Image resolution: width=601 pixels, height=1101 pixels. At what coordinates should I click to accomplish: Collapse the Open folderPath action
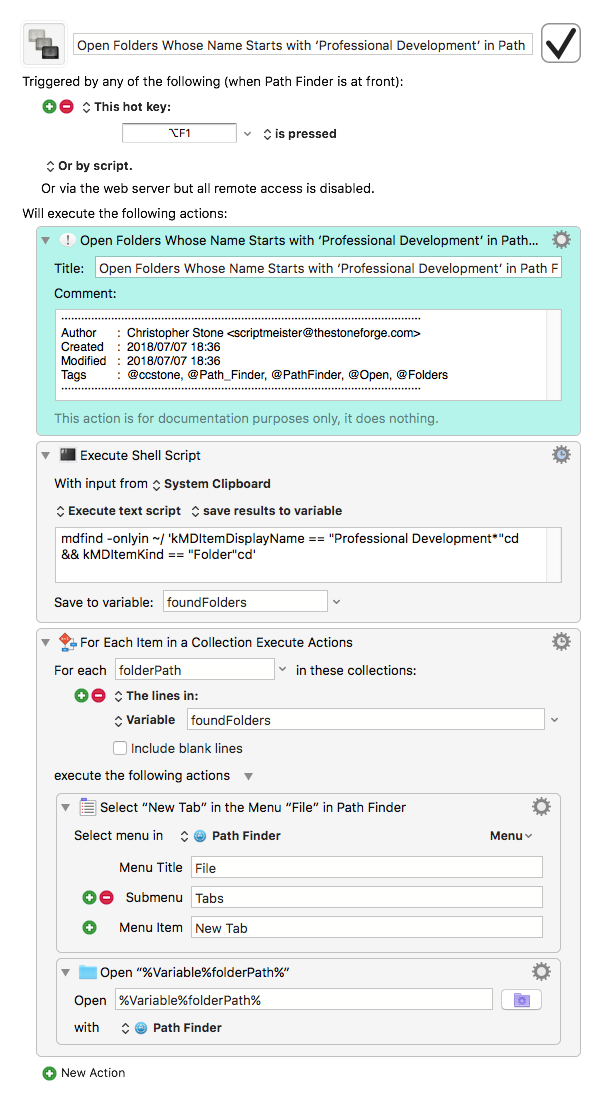tap(65, 973)
